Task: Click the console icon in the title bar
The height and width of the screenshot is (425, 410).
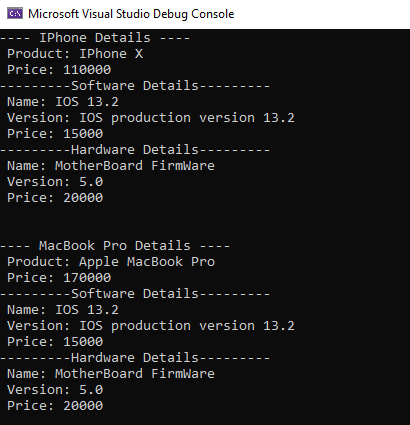Action: (x=15, y=14)
